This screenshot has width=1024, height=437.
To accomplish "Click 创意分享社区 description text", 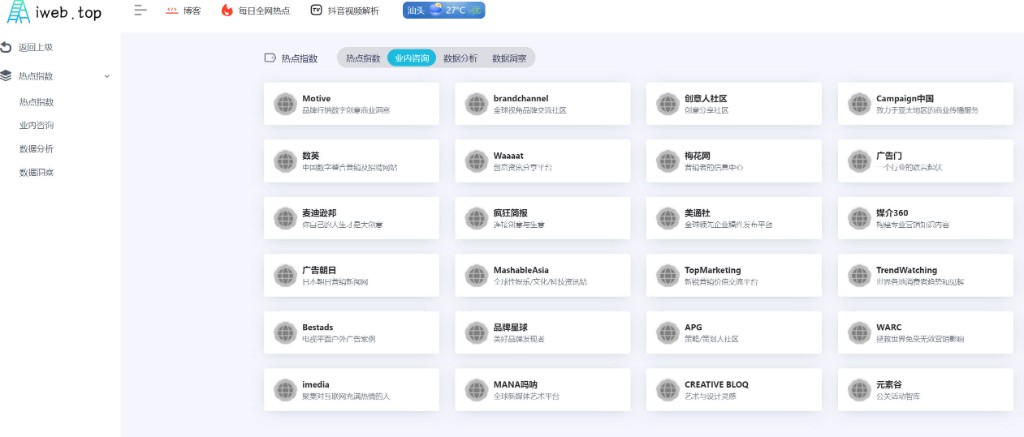I will coord(707,110).
